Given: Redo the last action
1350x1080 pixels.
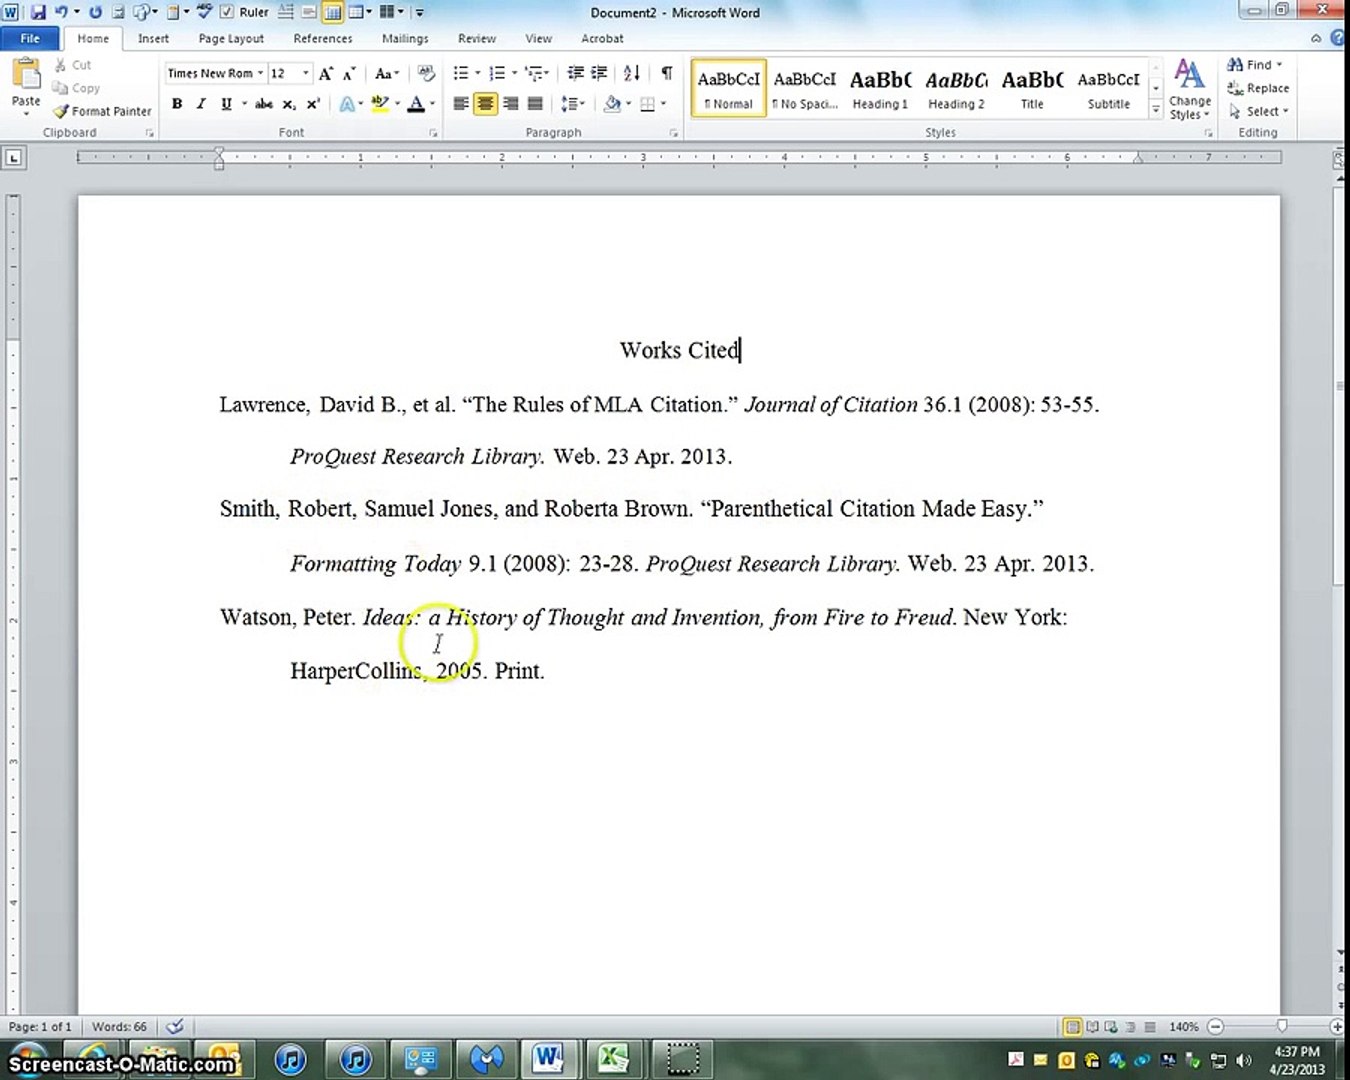Looking at the screenshot, I should (x=95, y=12).
